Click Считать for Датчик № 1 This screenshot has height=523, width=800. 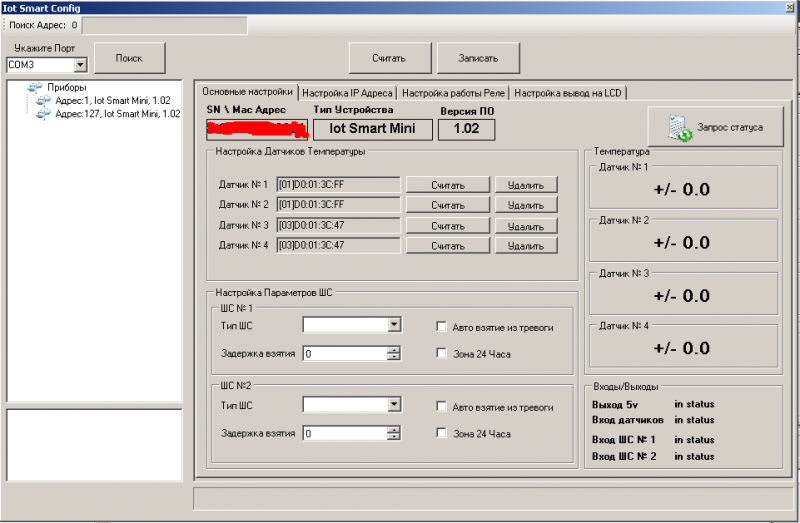tap(448, 185)
